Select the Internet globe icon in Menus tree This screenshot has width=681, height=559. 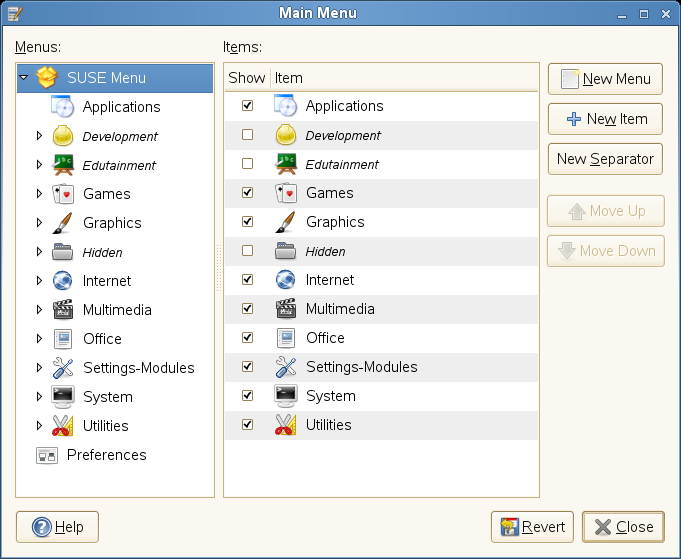click(63, 281)
